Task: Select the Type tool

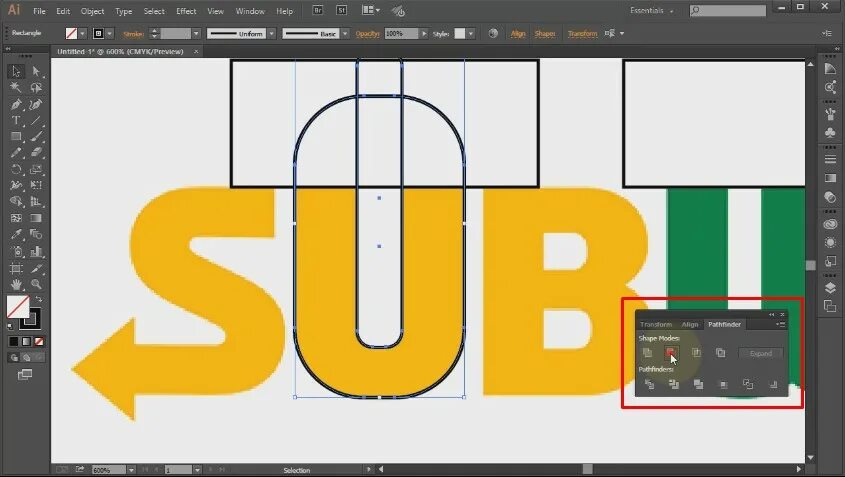Action: [16, 120]
